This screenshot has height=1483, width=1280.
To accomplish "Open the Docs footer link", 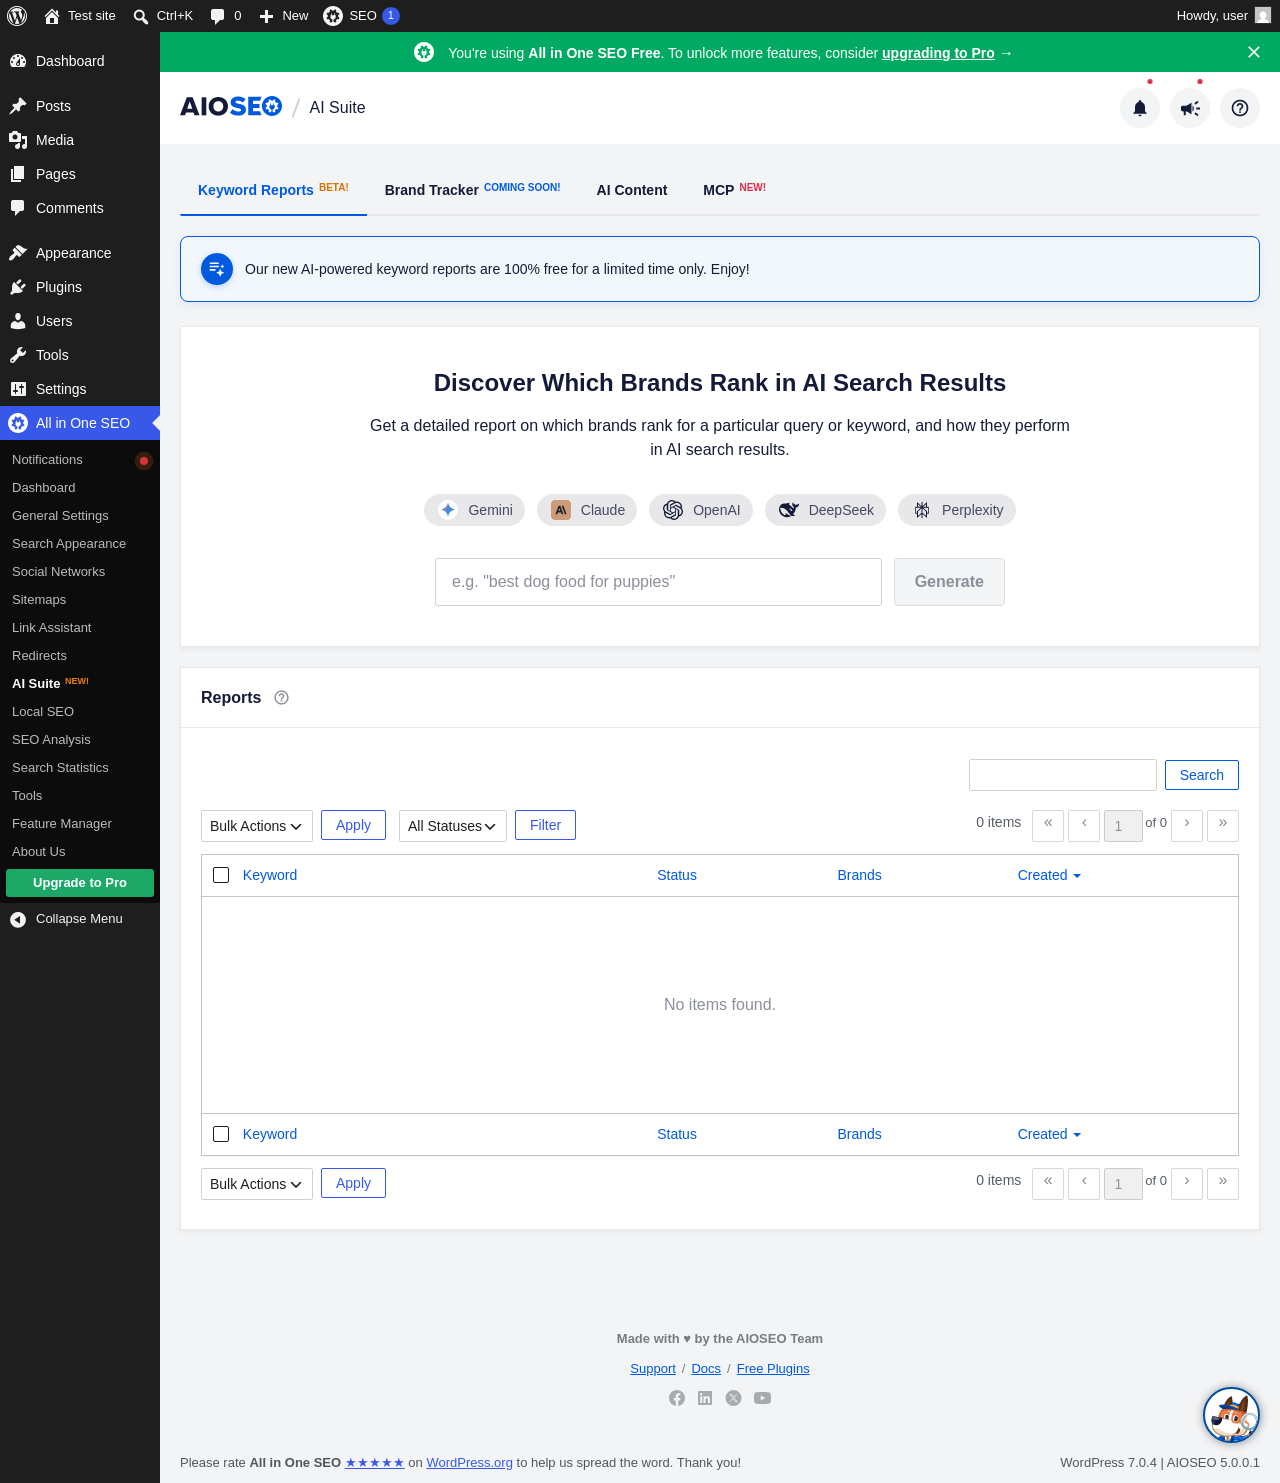I will [706, 1369].
